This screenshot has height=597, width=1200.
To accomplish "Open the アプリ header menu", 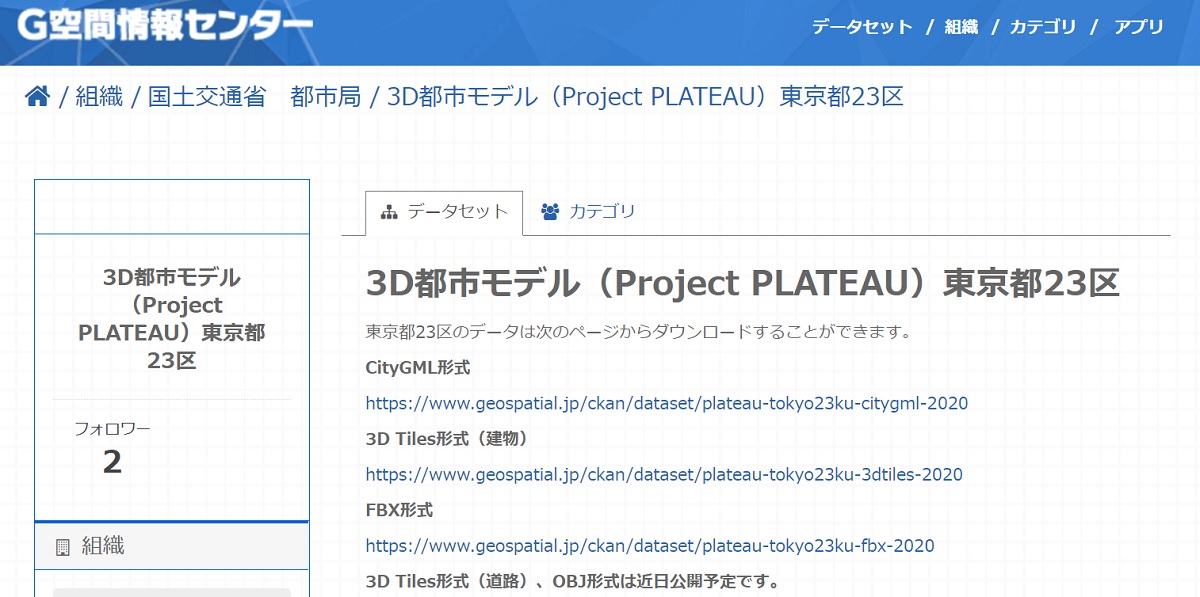I will click(1139, 27).
